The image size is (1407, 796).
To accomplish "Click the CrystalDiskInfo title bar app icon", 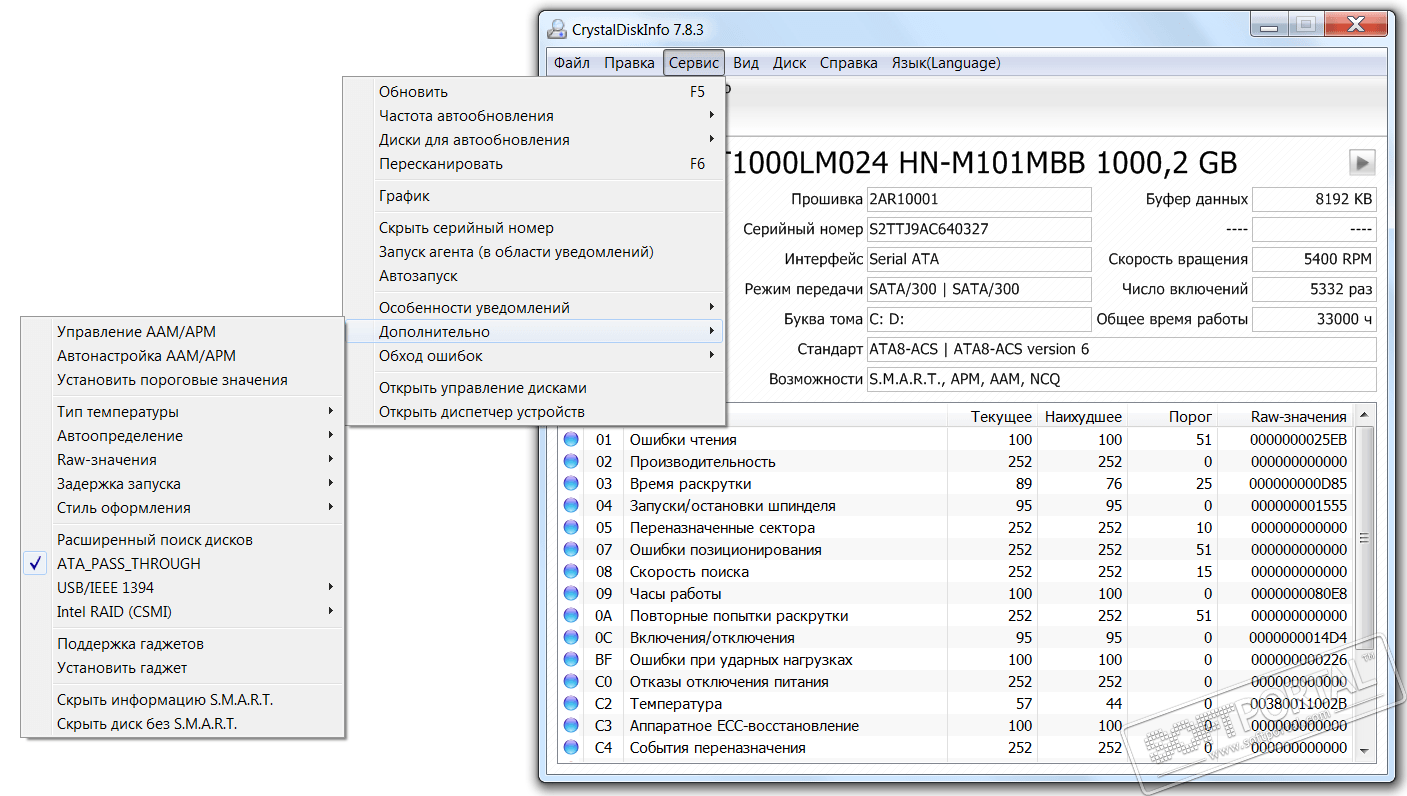I will pyautogui.click(x=557, y=28).
